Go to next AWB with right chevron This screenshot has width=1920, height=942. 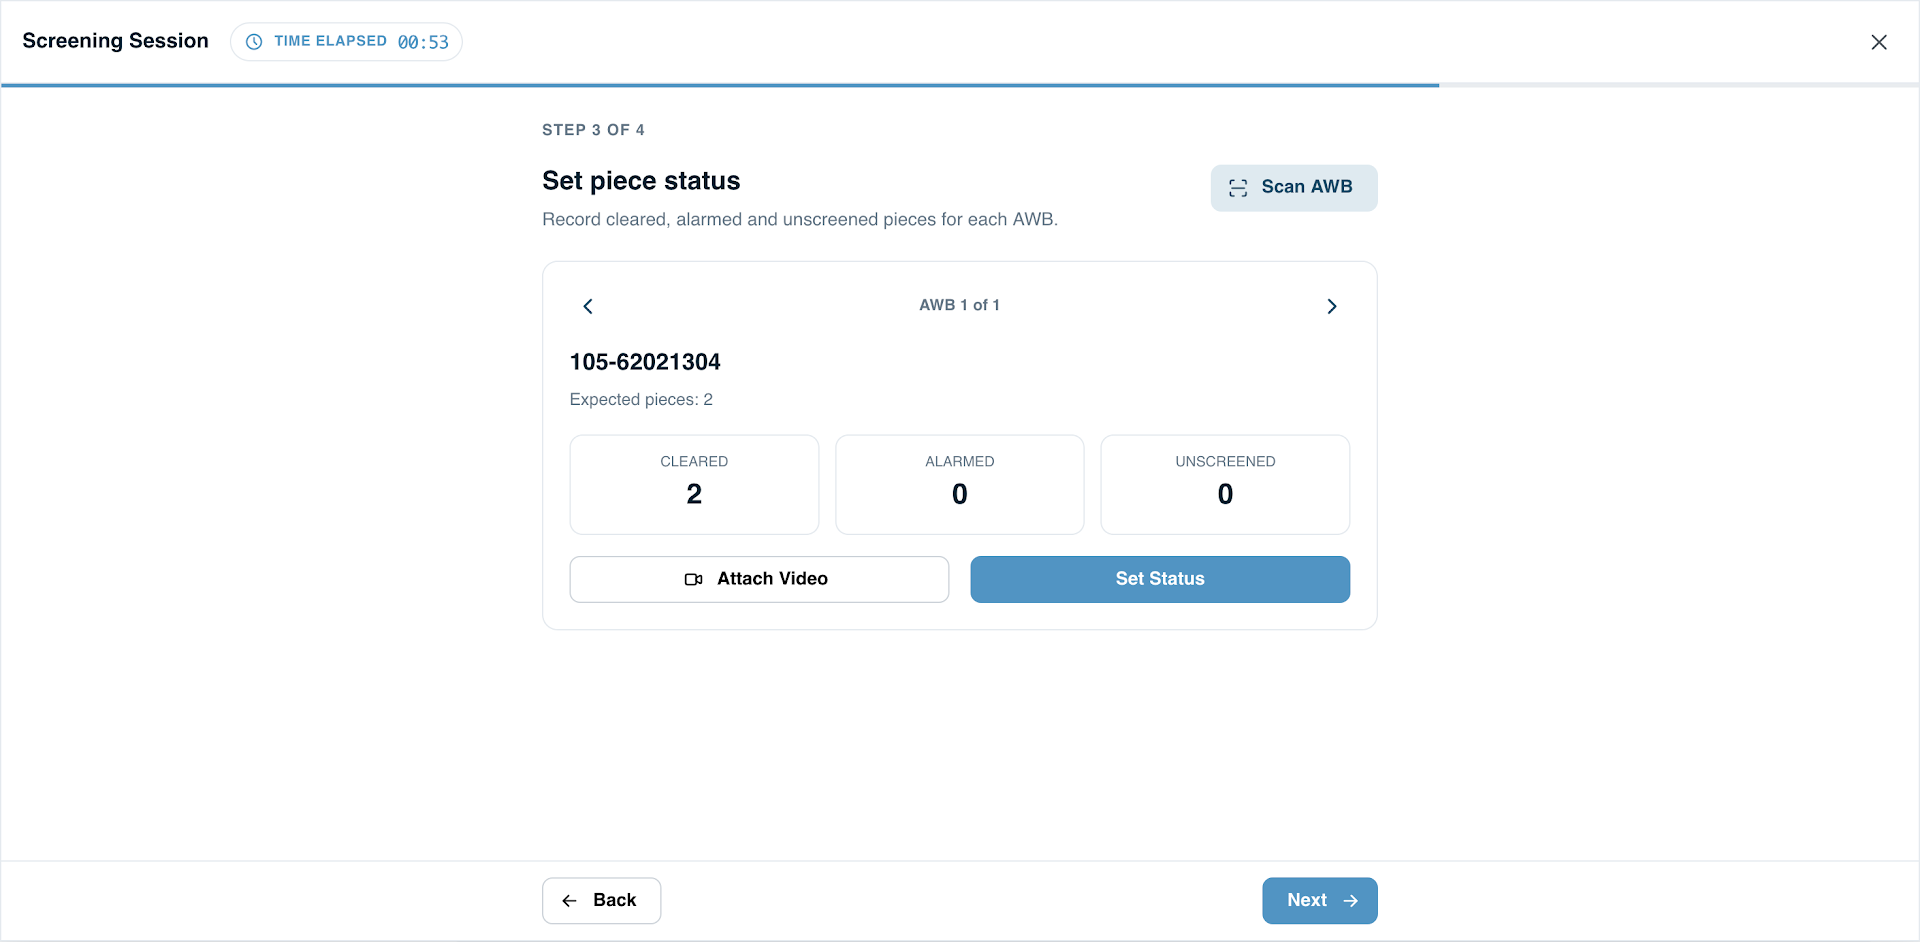pos(1332,306)
